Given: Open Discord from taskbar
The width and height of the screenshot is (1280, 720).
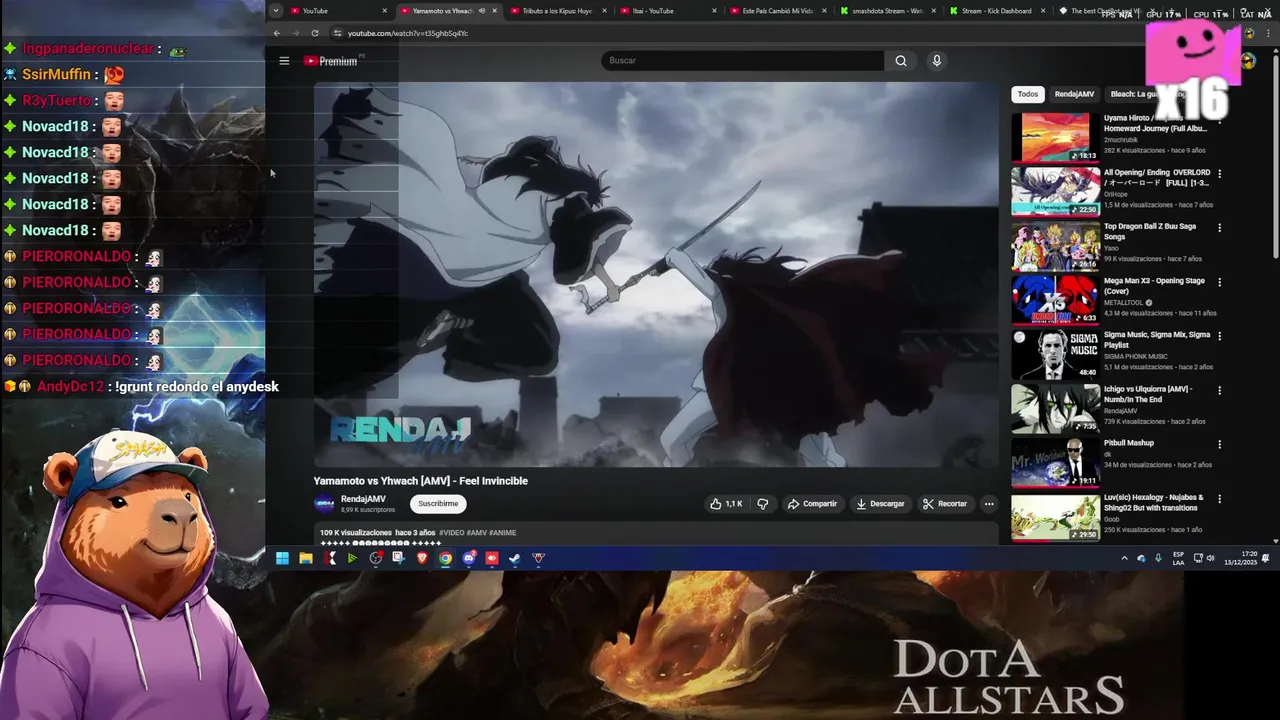Looking at the screenshot, I should tap(469, 558).
